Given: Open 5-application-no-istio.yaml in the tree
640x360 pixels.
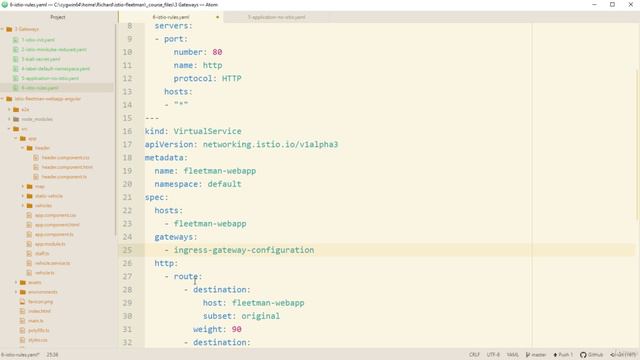Looking at the screenshot, I should (50, 78).
